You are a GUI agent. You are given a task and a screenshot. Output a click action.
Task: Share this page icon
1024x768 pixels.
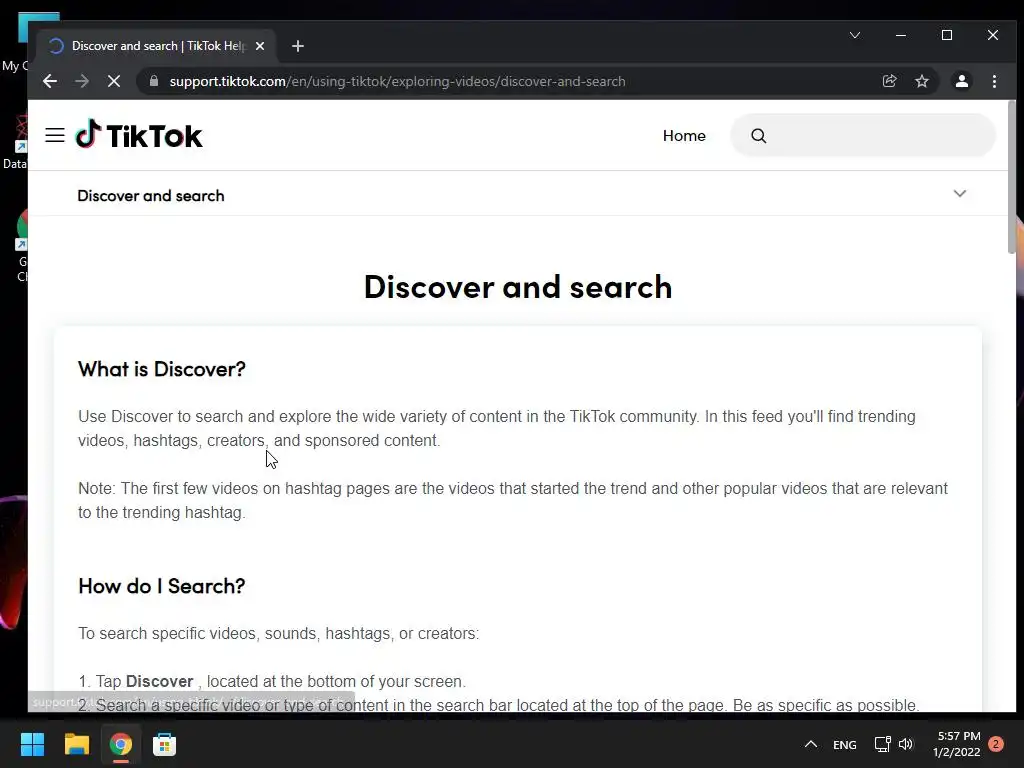(889, 81)
